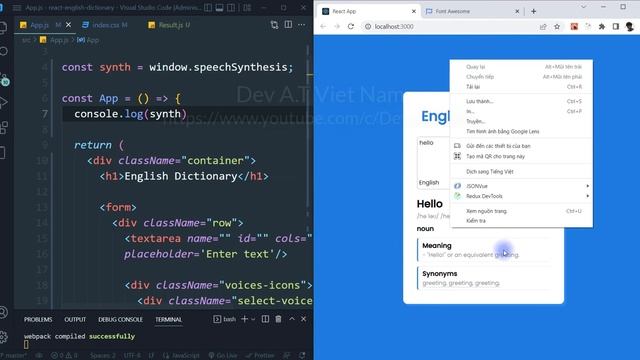Image resolution: width=640 pixels, height=360 pixels.
Task: Open errors and warnings count in status bar
Action: 64,356
